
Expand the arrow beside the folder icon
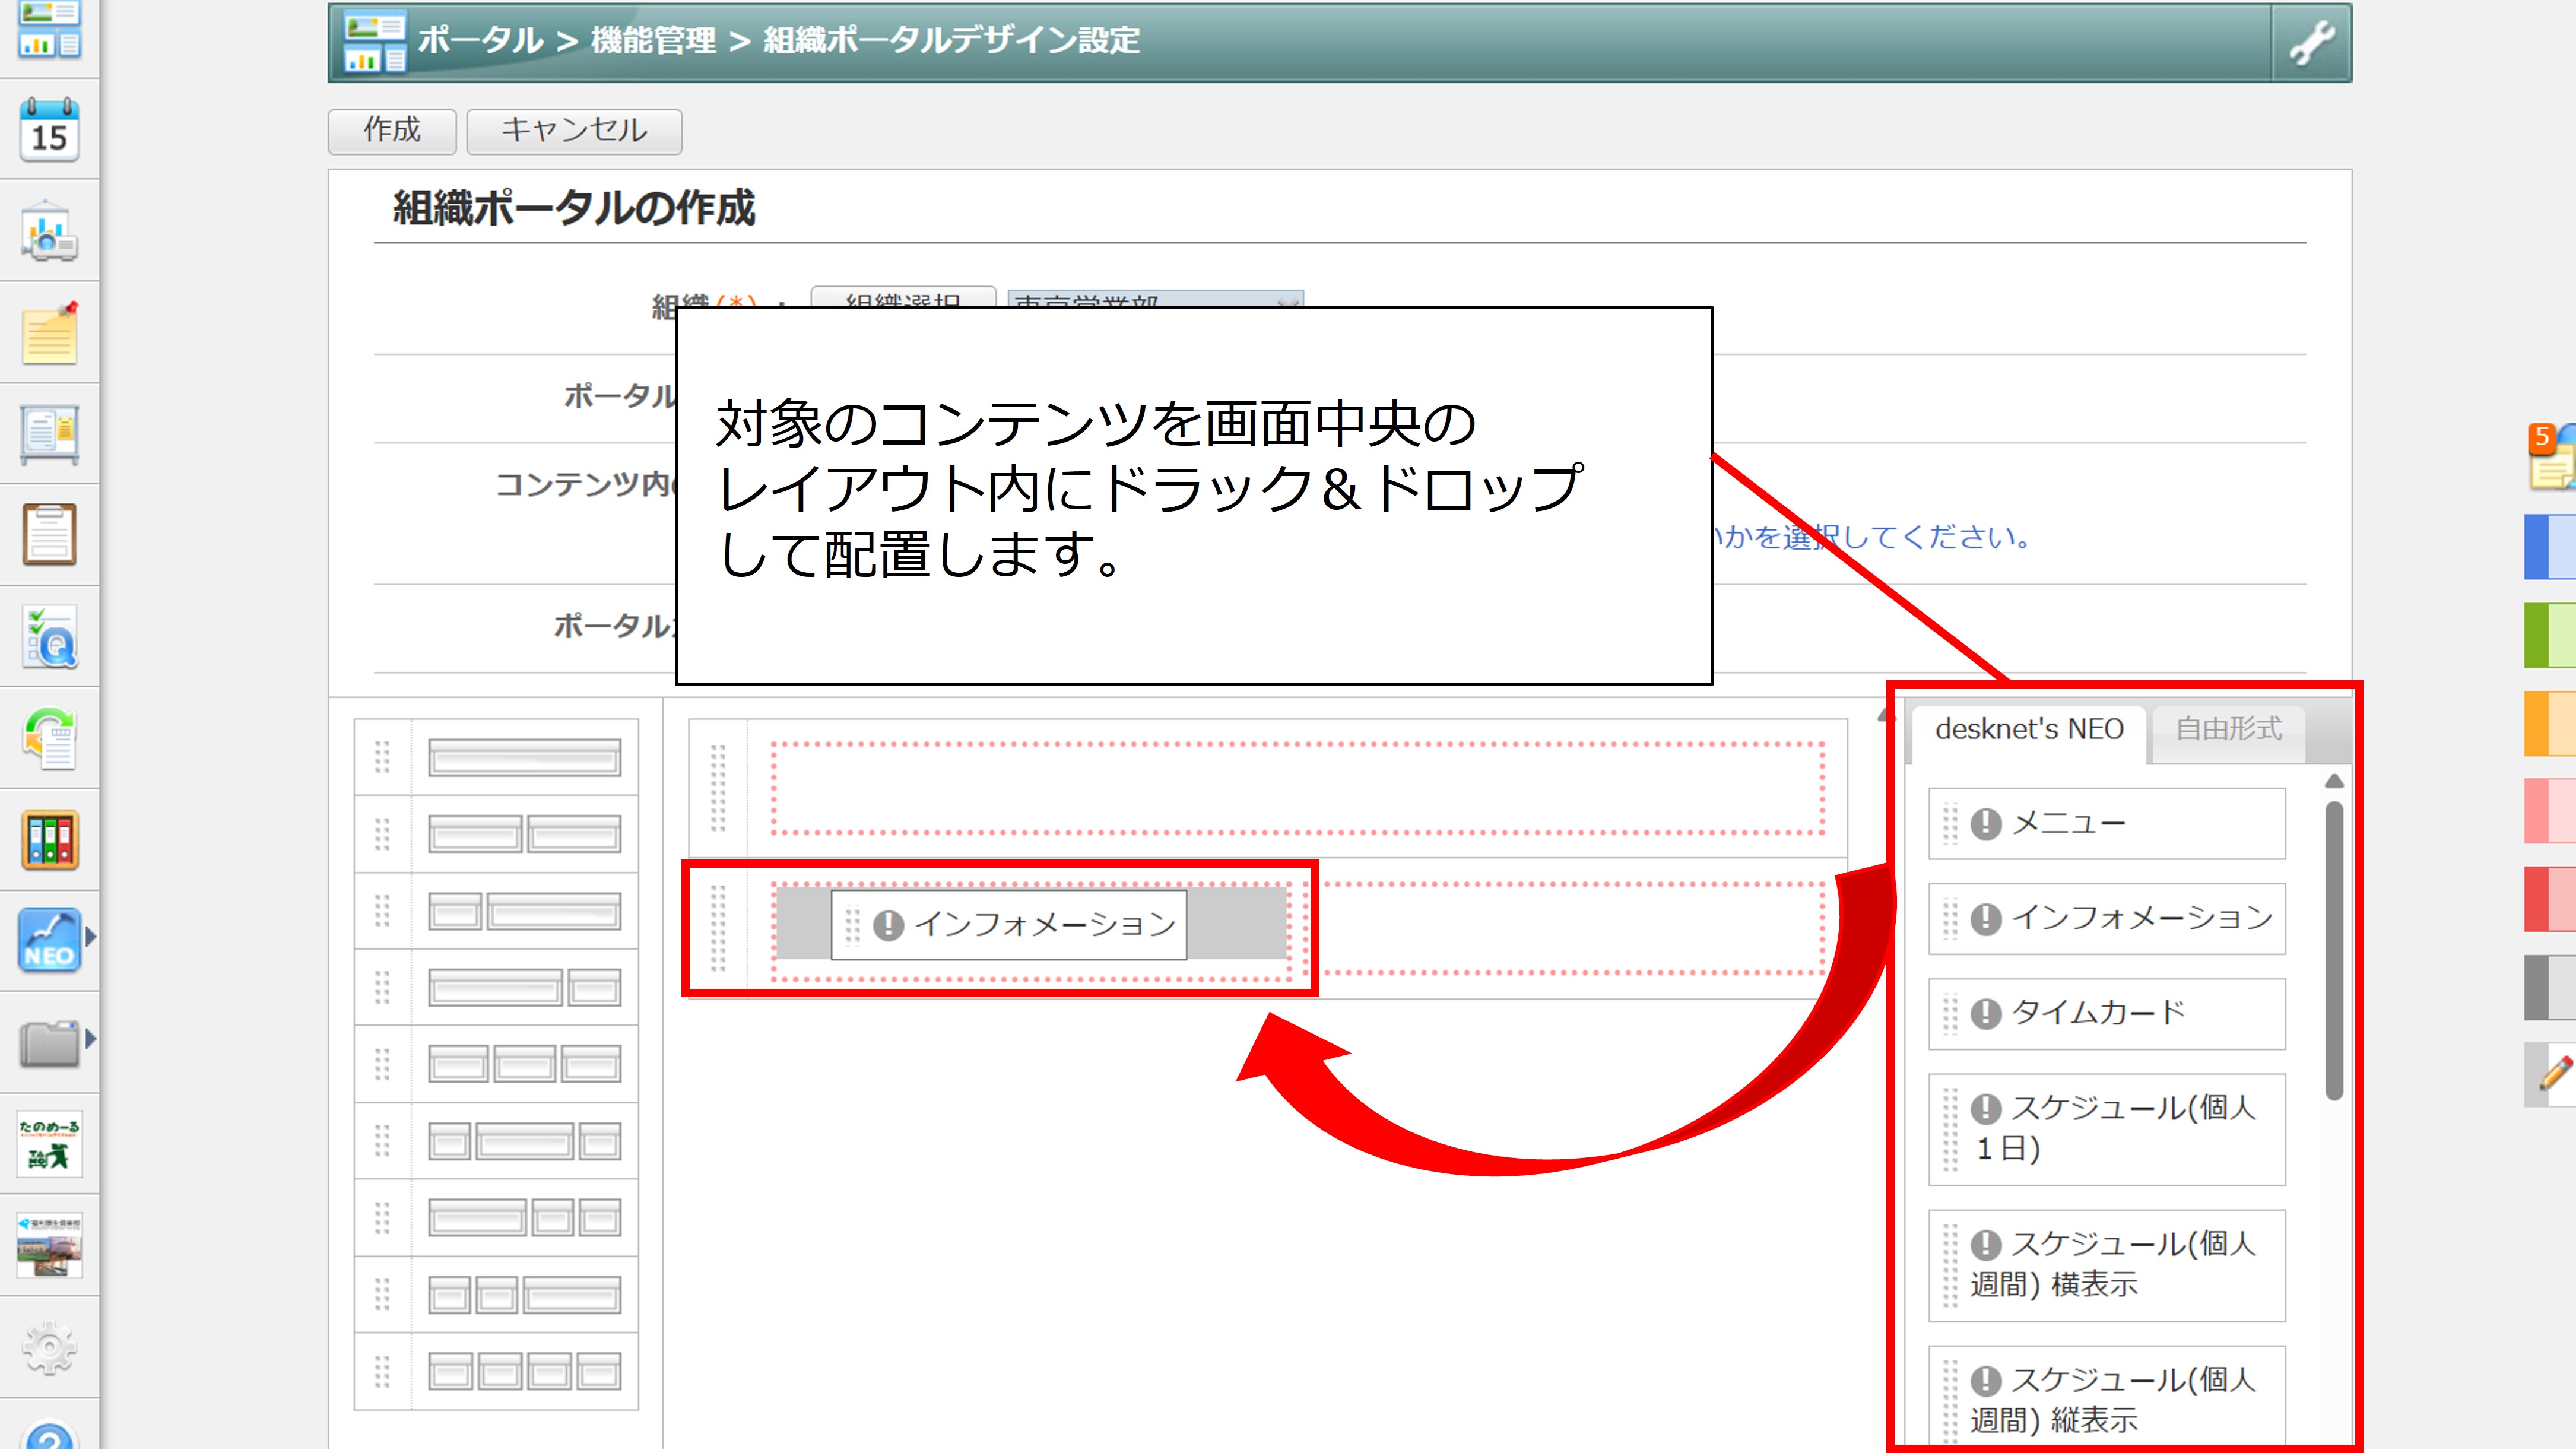tap(91, 1039)
